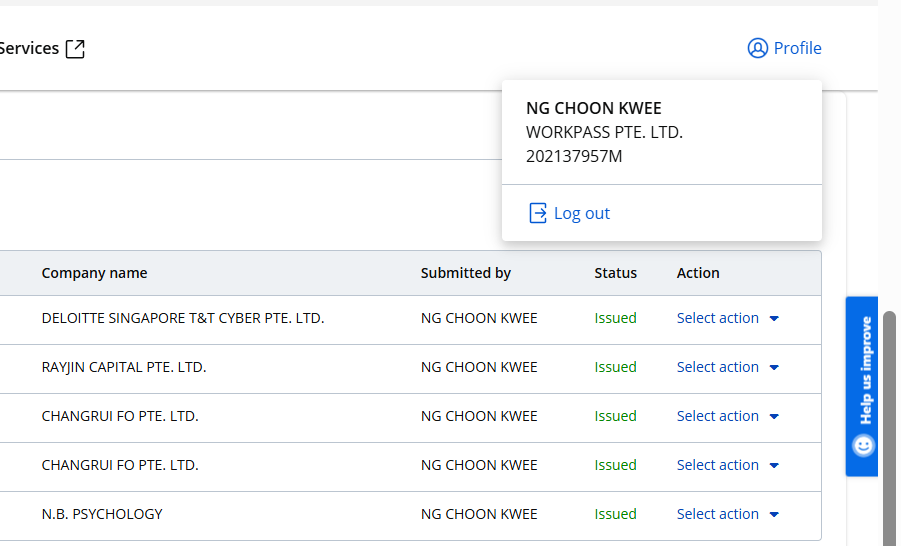Click WORKPASS PTE. LTD. in the profile popup
Viewport: 901px width, 546px height.
coord(604,132)
